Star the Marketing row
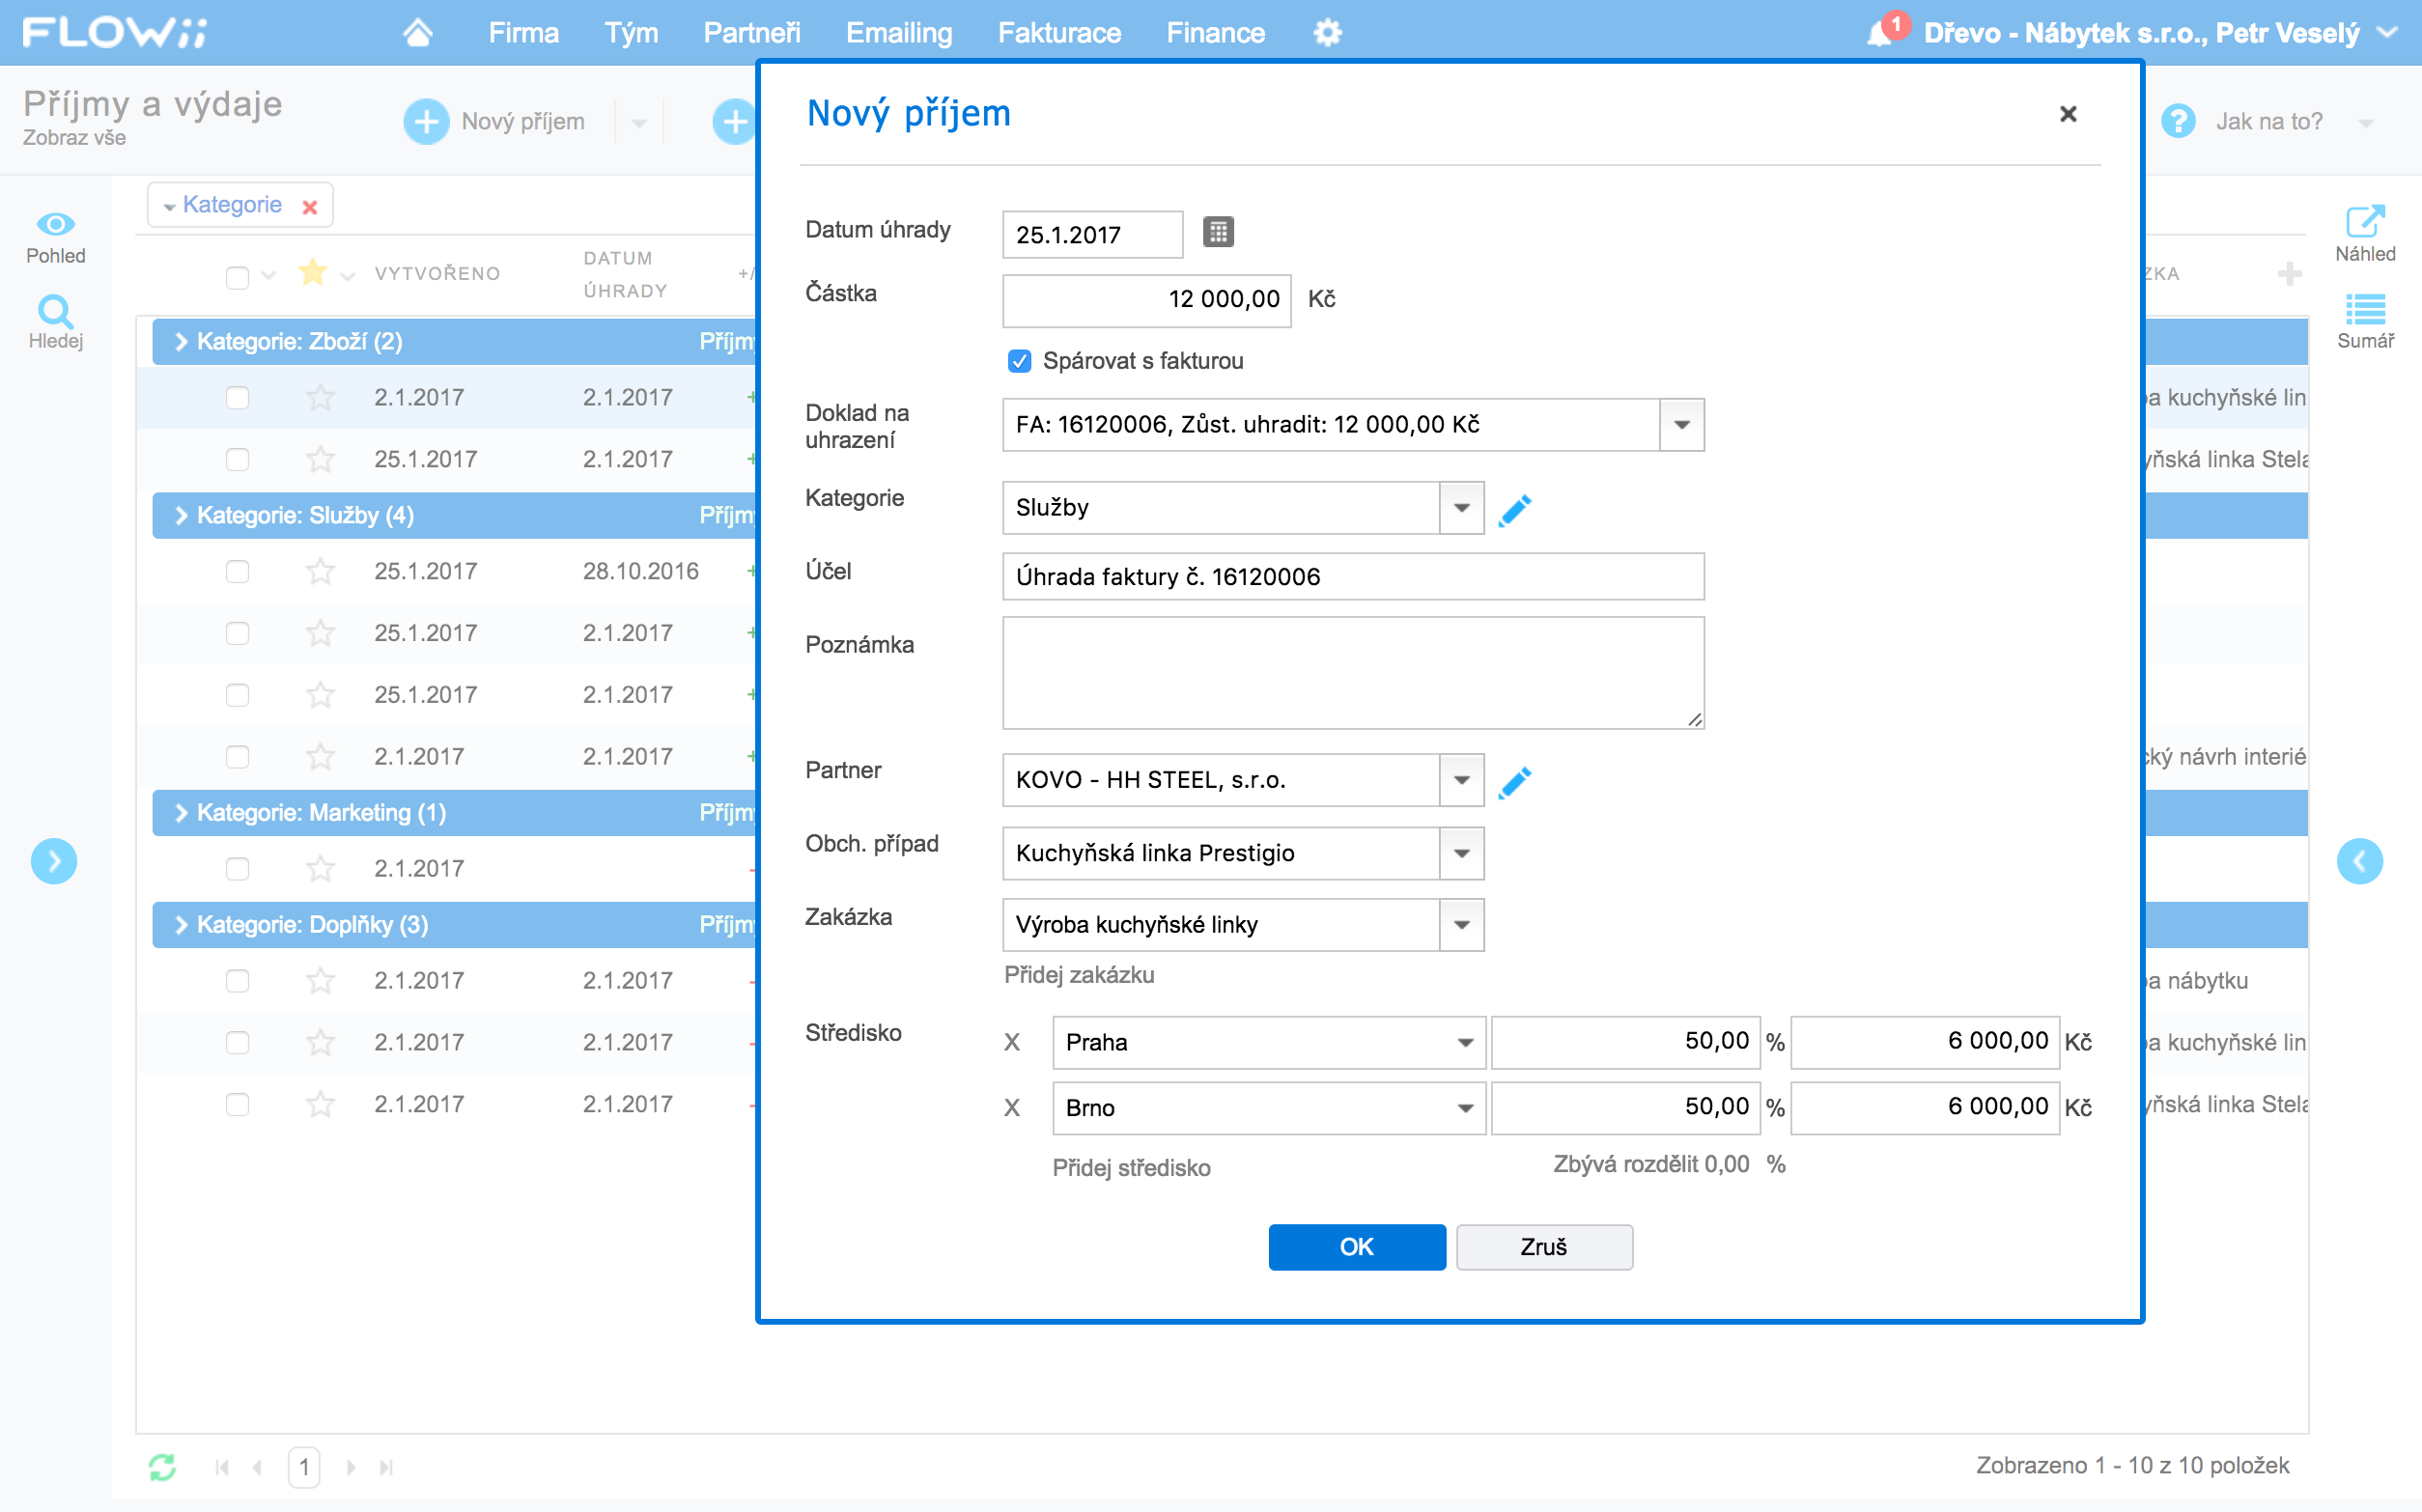Screen dimensions: 2422x1512 point(320,869)
